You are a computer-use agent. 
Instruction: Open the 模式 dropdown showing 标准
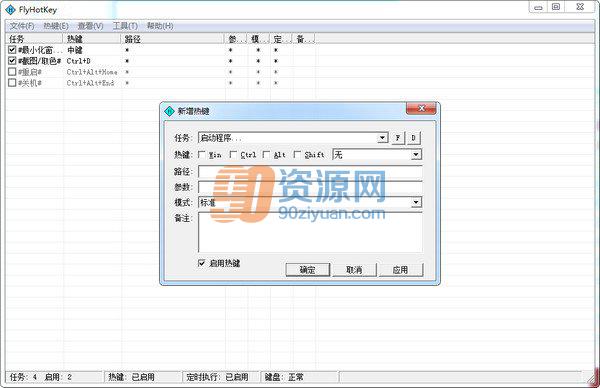pos(416,202)
